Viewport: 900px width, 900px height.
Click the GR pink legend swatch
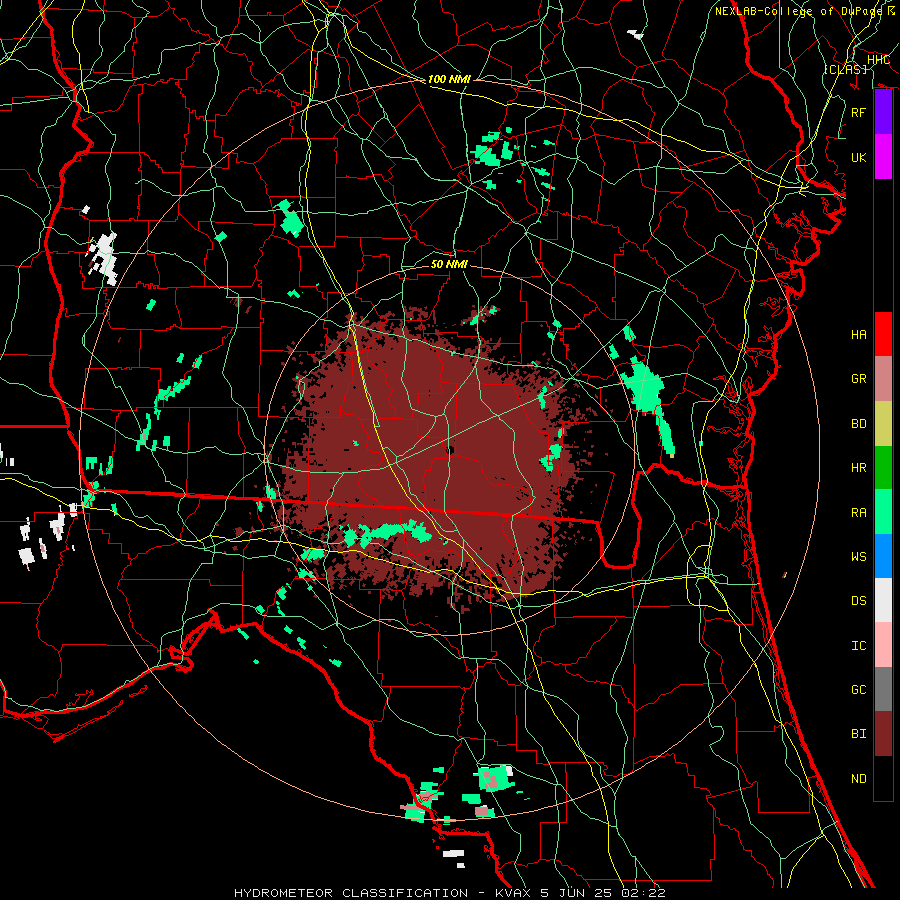point(883,379)
